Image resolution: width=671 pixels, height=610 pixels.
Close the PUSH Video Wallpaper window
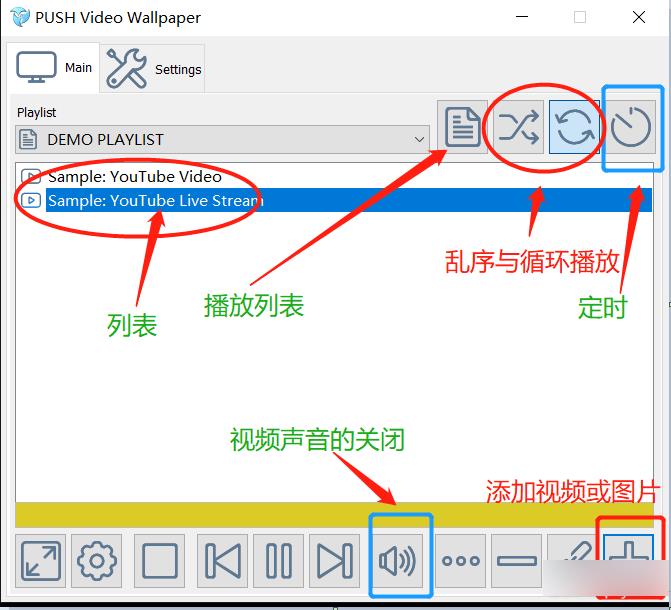coord(639,17)
